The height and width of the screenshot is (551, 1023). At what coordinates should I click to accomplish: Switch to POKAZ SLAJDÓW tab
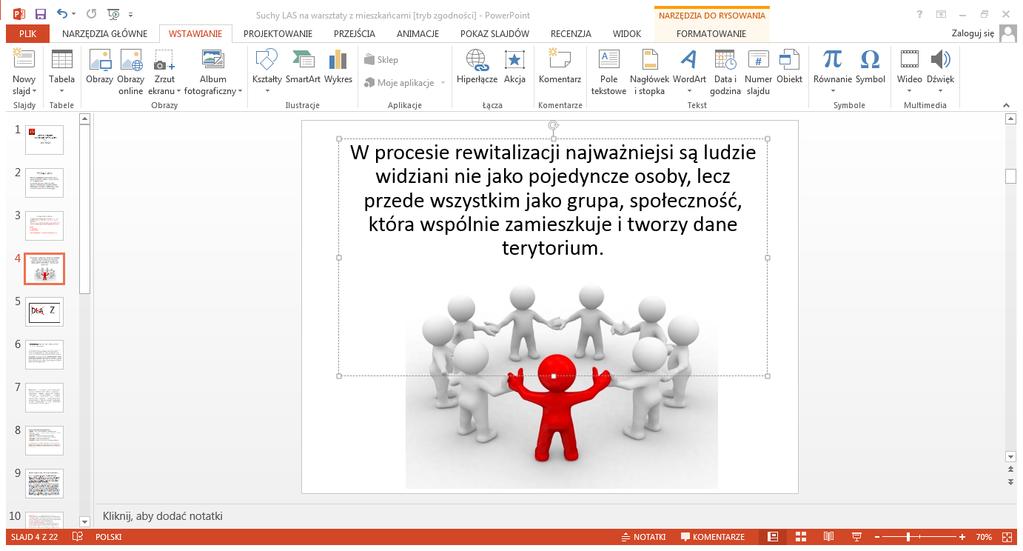click(x=495, y=33)
